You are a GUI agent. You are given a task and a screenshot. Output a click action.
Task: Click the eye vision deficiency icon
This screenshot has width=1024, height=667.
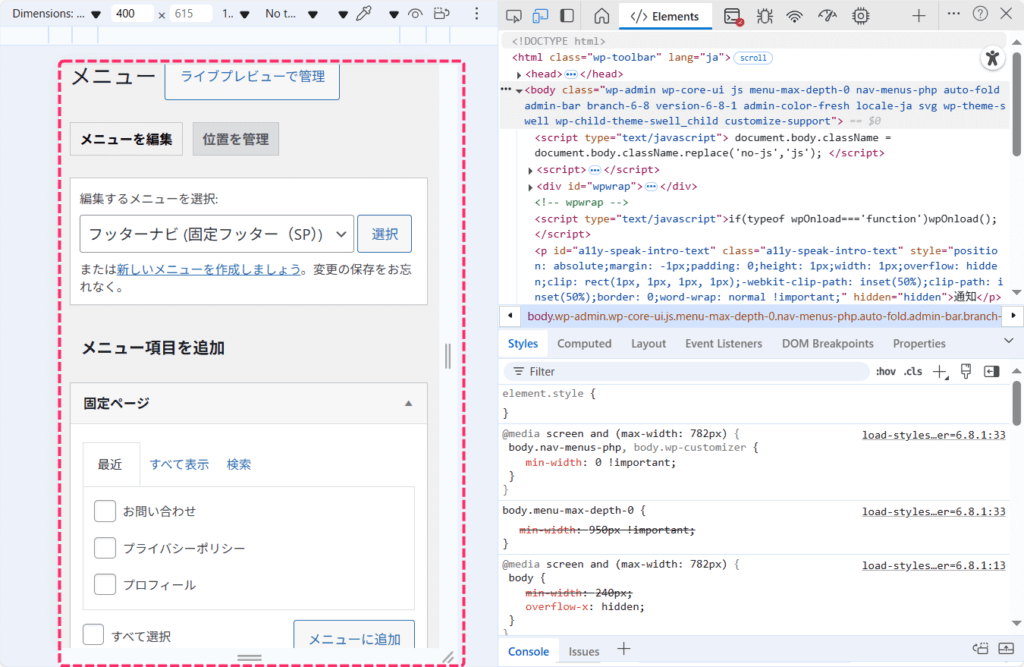415,14
